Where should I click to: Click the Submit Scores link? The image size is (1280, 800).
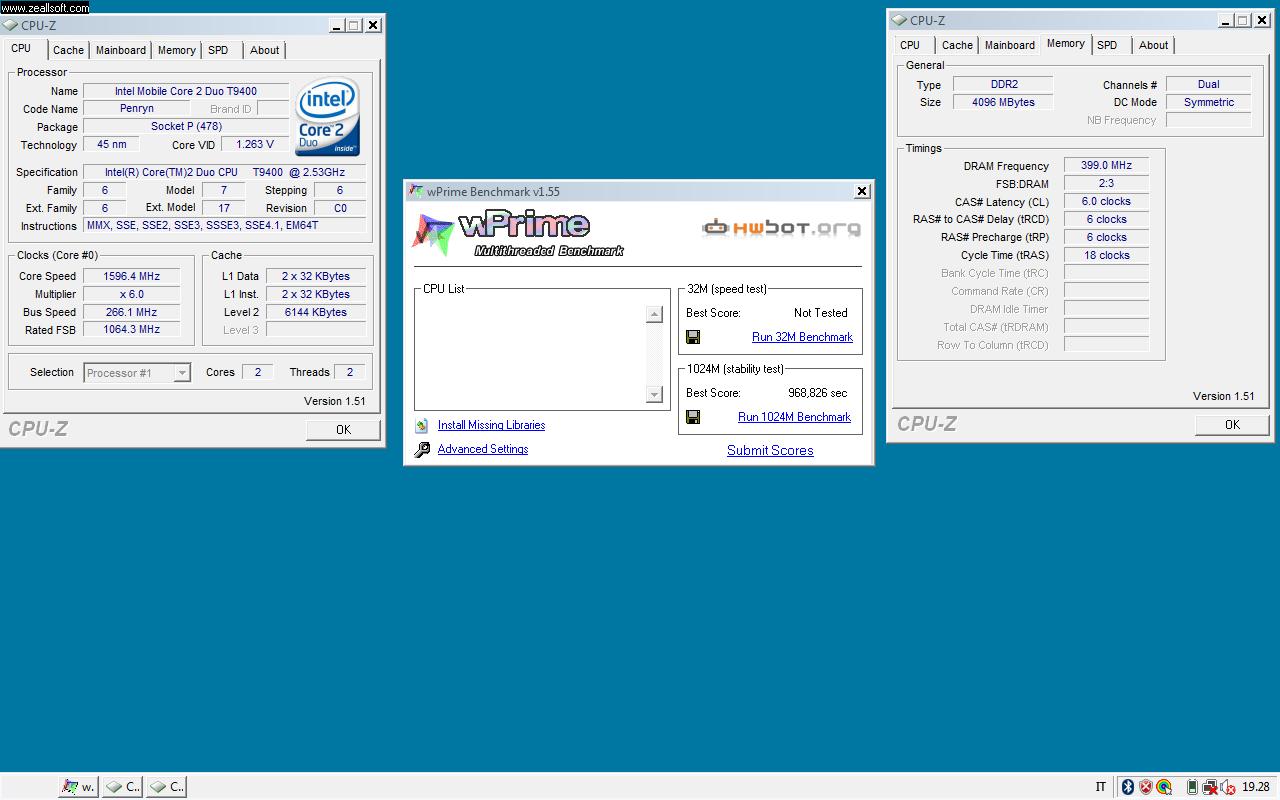(x=770, y=450)
